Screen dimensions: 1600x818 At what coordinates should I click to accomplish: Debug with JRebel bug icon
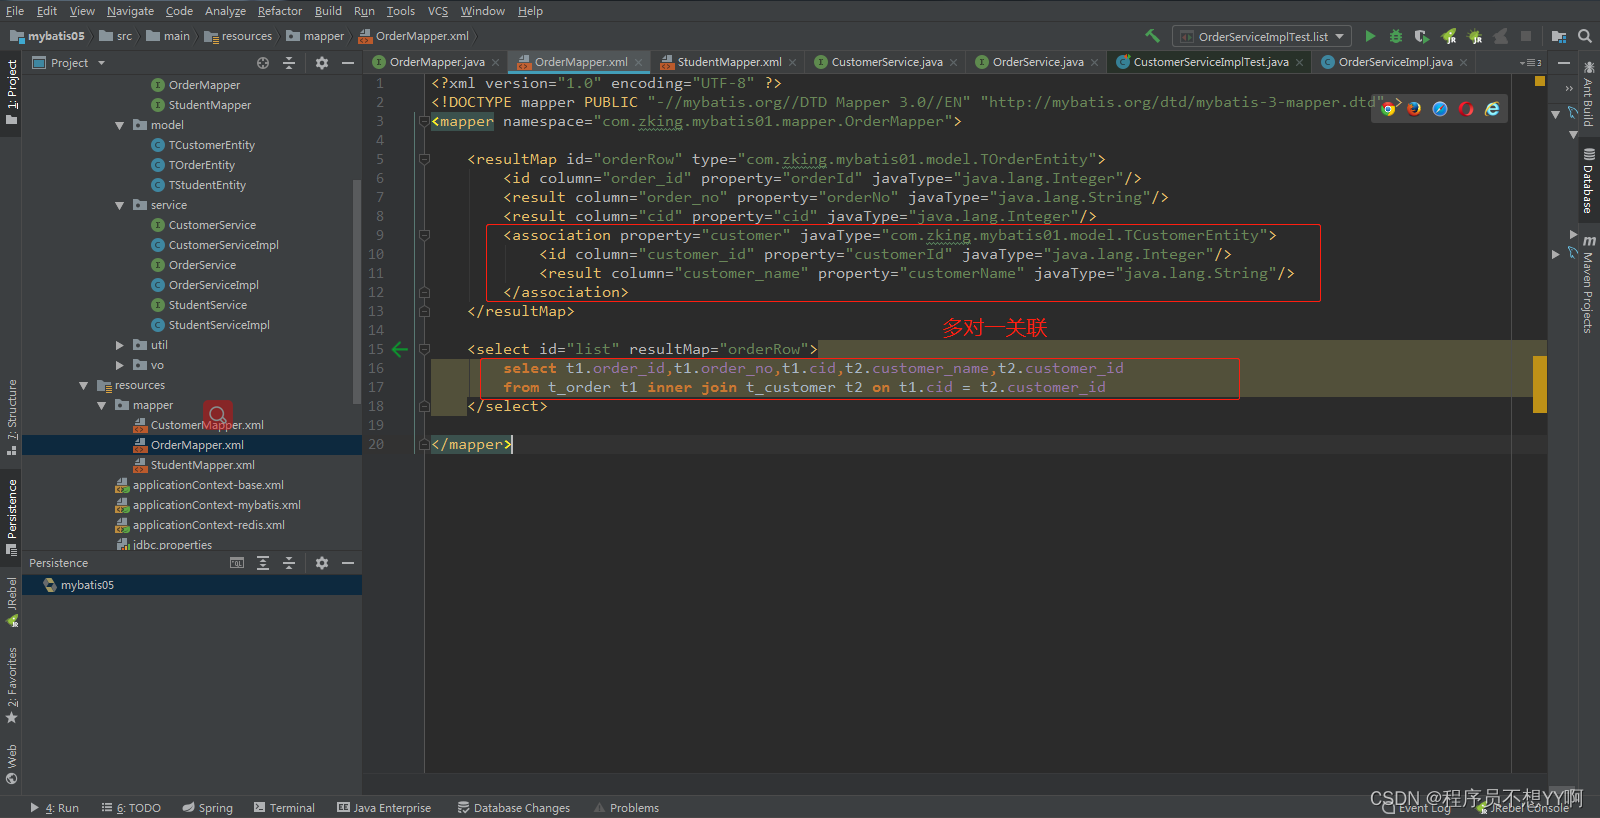point(1474,36)
